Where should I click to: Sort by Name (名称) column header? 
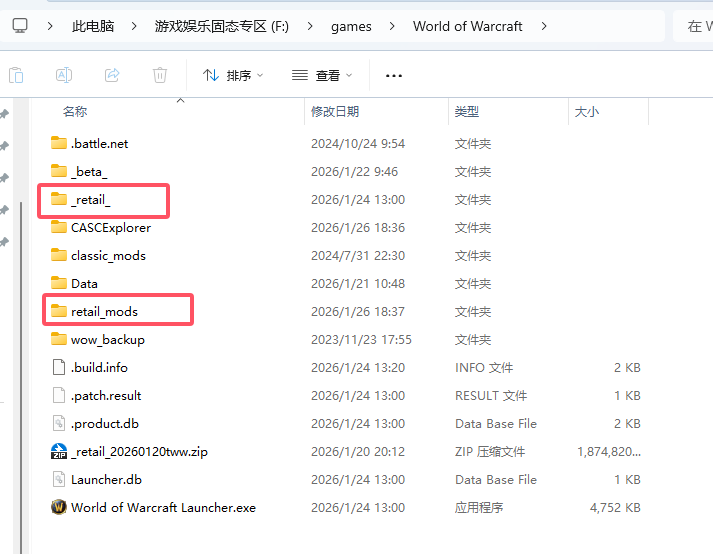[75, 112]
